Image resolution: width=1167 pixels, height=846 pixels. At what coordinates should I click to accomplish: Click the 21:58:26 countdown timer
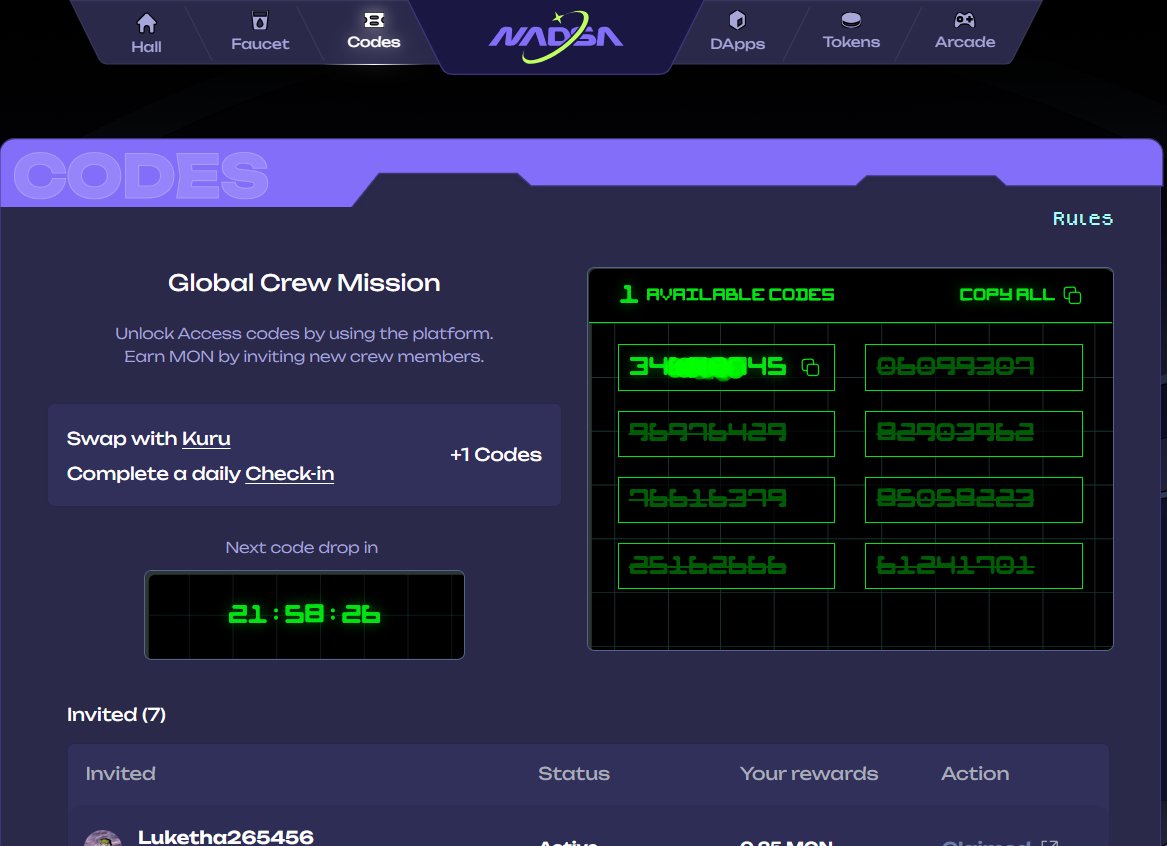click(x=304, y=615)
